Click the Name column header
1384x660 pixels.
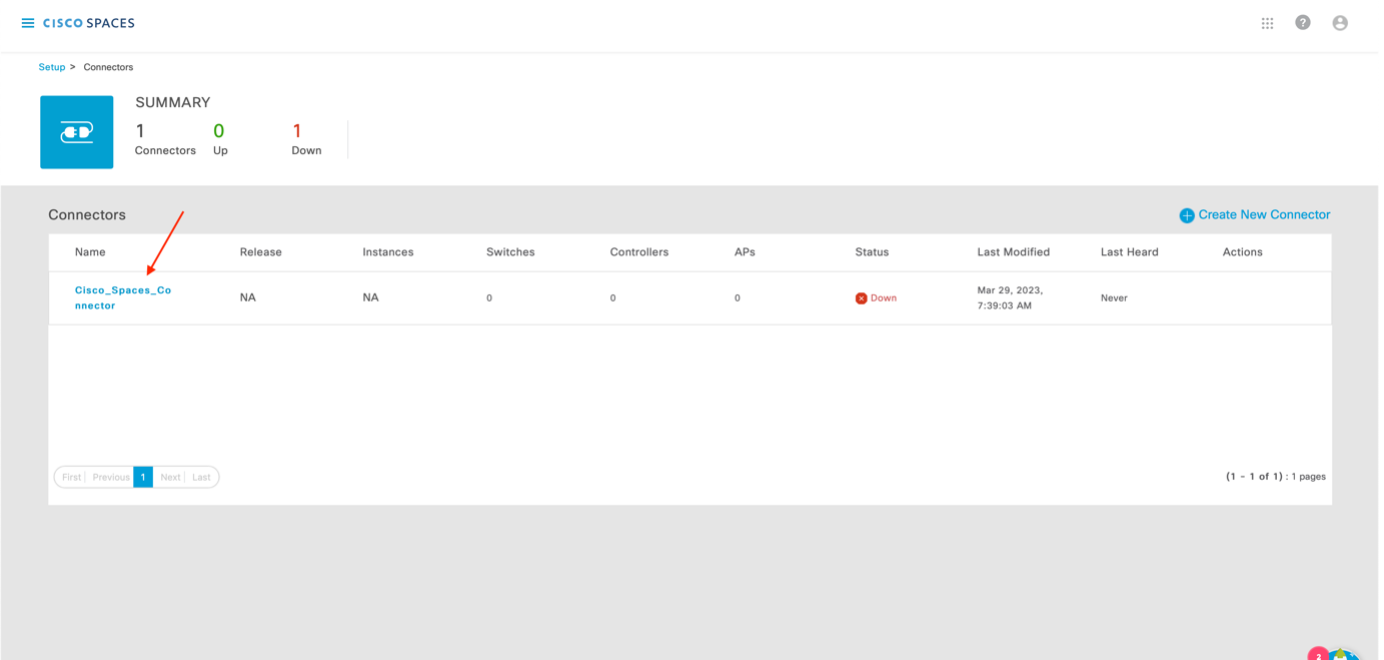(x=90, y=252)
